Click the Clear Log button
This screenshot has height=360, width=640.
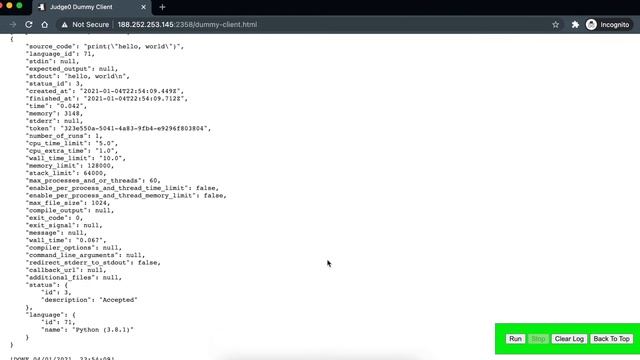tap(569, 339)
